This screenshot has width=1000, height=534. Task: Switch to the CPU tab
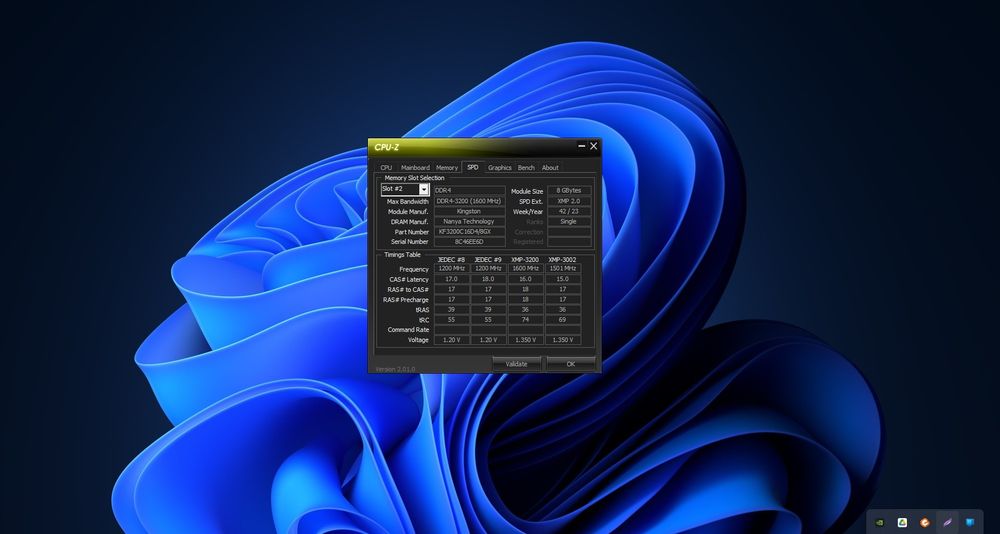[386, 168]
